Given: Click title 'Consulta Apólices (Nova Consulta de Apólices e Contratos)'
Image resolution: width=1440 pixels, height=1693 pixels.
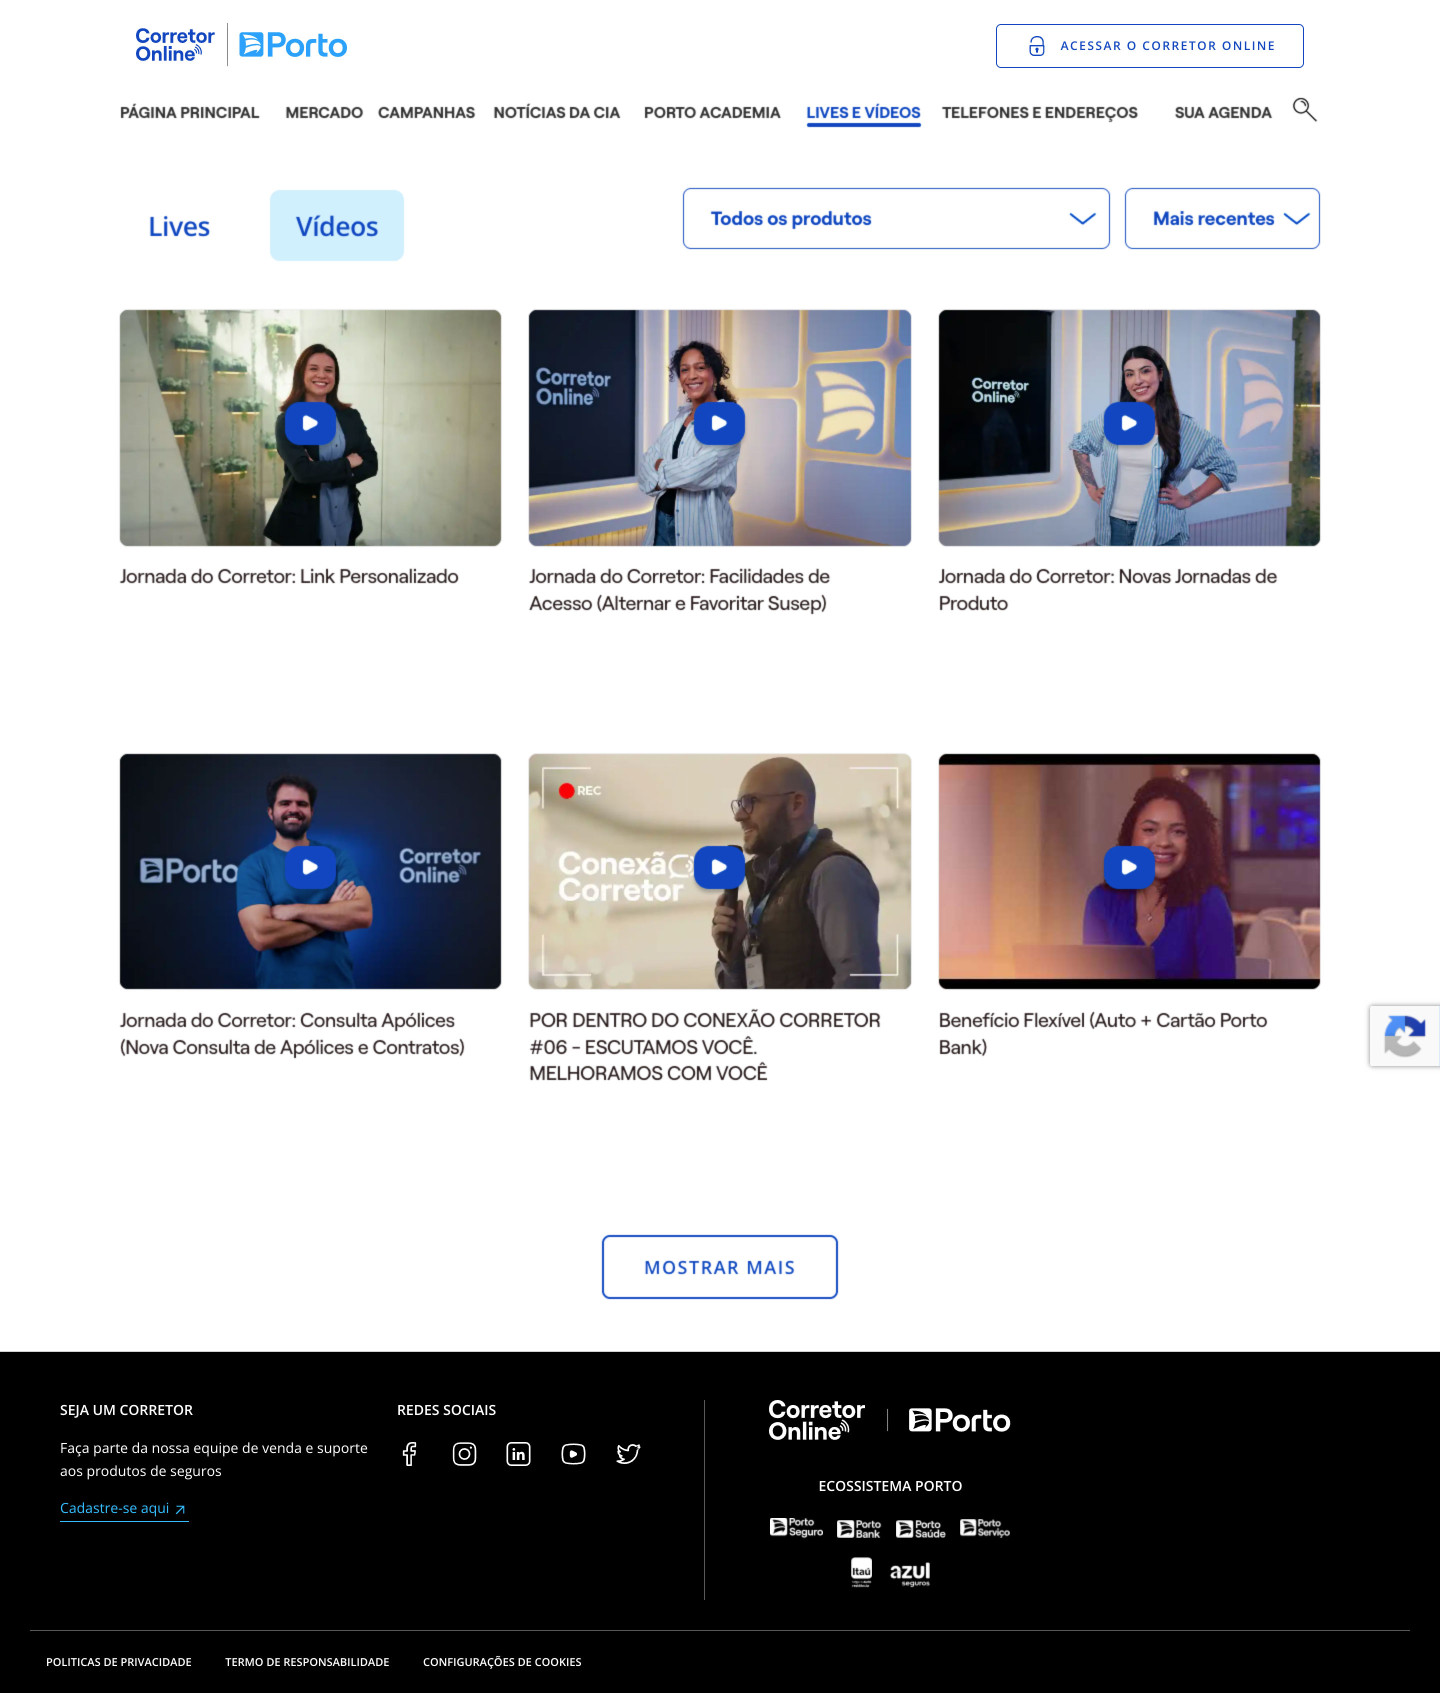Looking at the screenshot, I should [292, 1034].
